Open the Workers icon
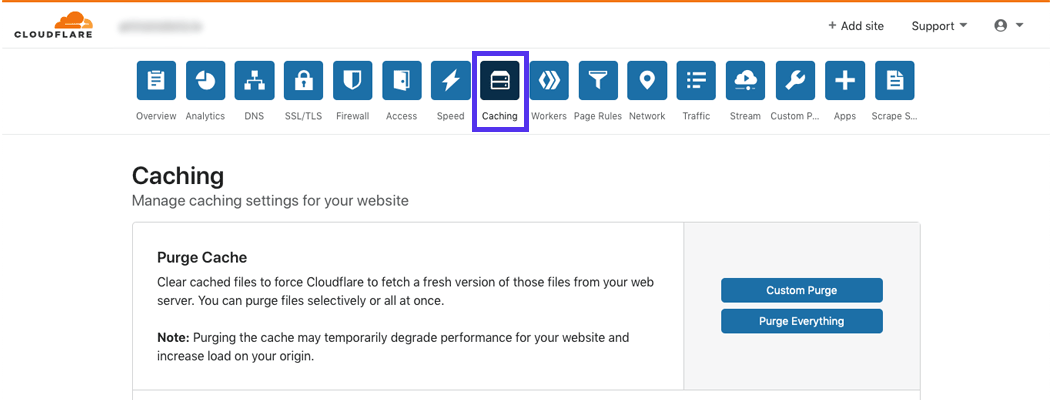The width and height of the screenshot is (1050, 400). (549, 81)
